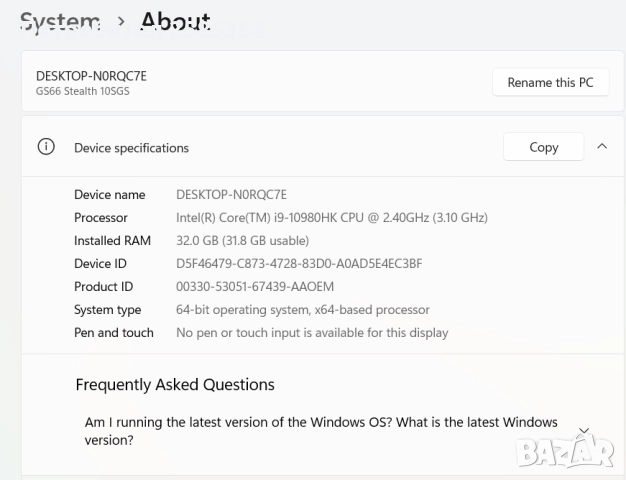Click the Device ID label
626x480 pixels.
pos(100,264)
